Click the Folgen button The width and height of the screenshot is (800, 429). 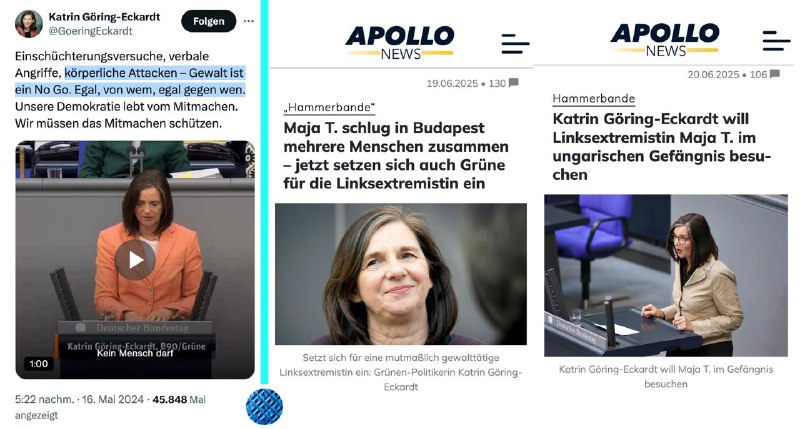[x=209, y=21]
